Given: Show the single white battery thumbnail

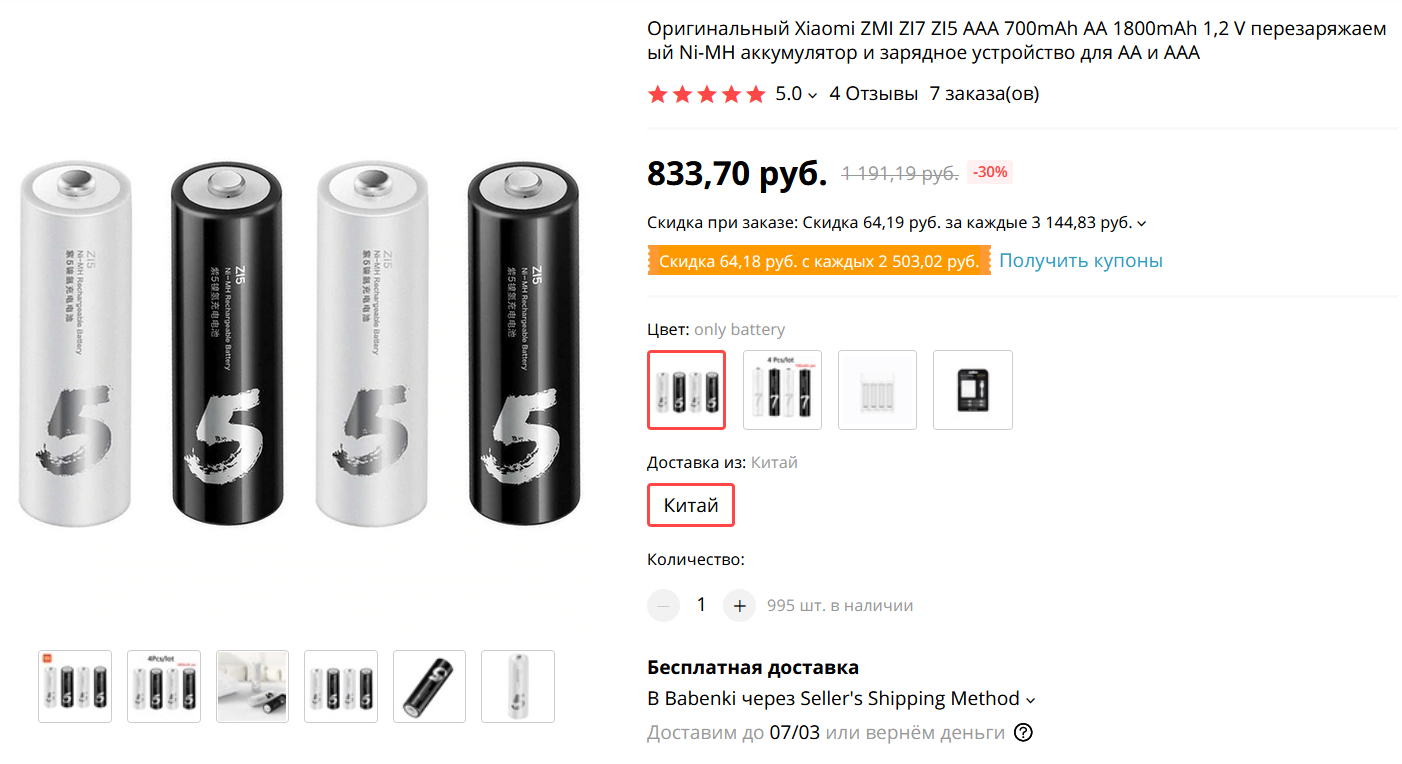Looking at the screenshot, I should (x=517, y=686).
